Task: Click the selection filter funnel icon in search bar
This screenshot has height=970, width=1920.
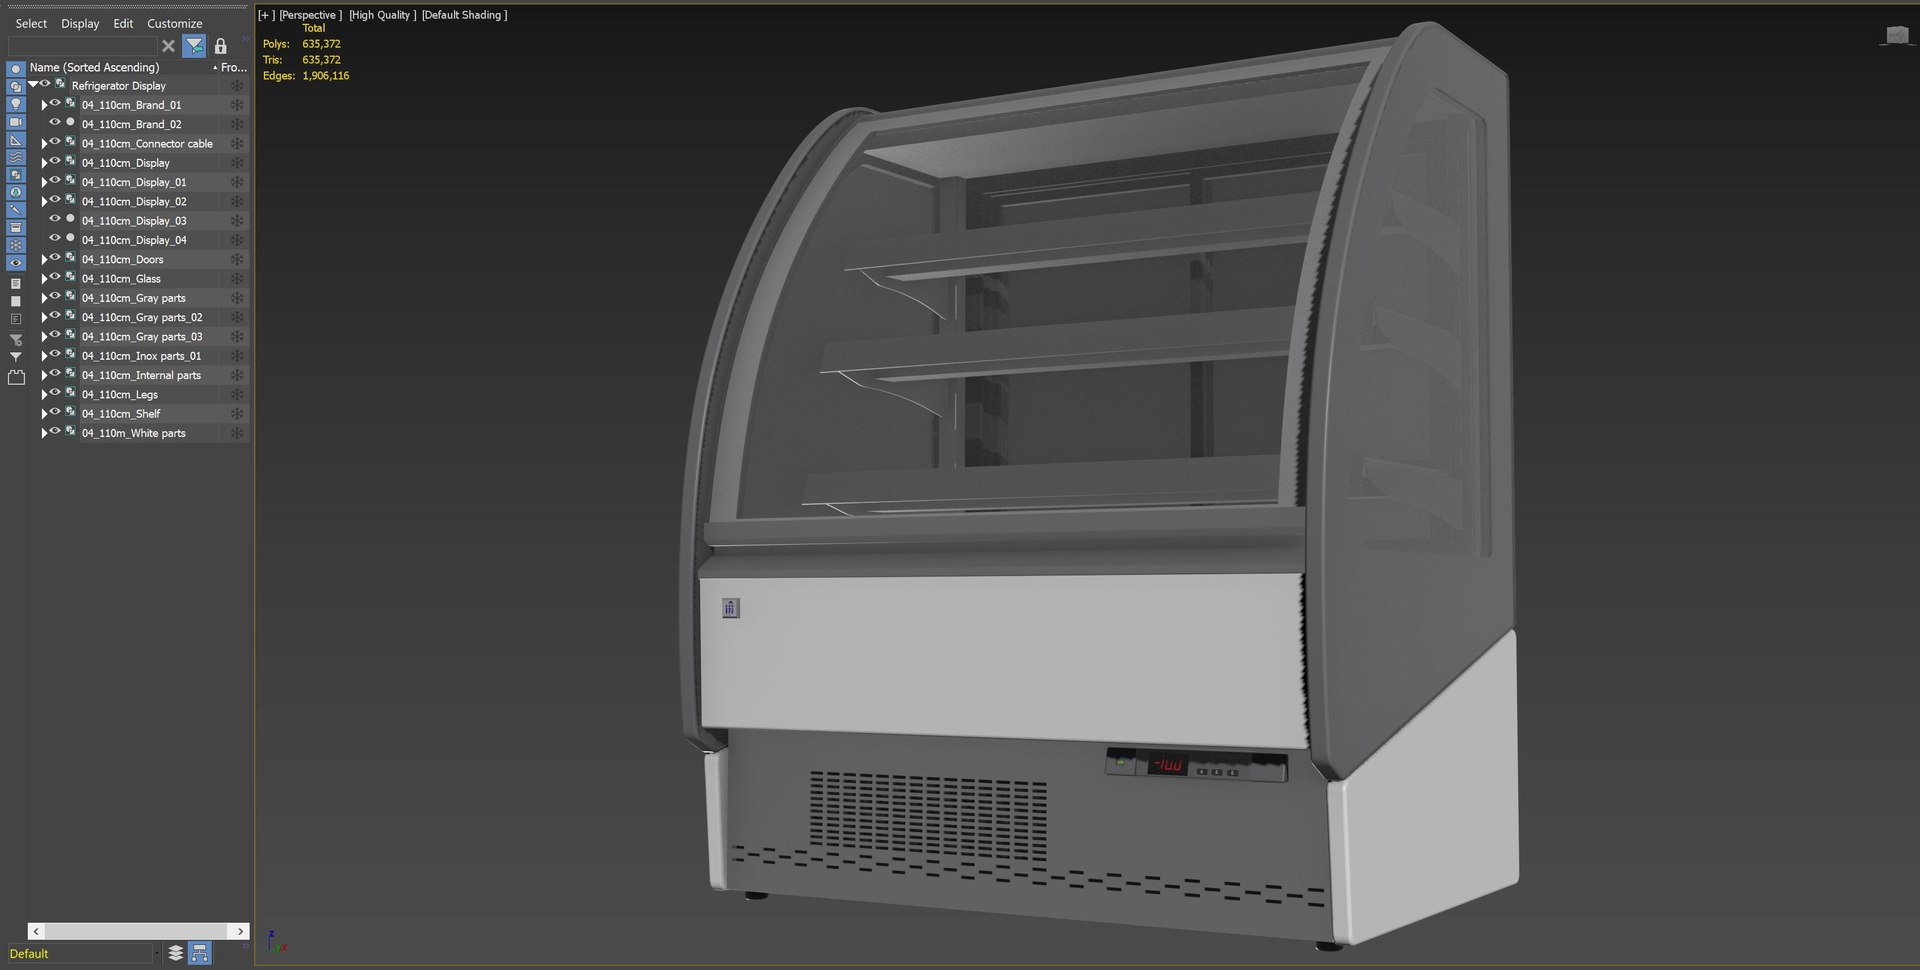Action: click(x=195, y=46)
